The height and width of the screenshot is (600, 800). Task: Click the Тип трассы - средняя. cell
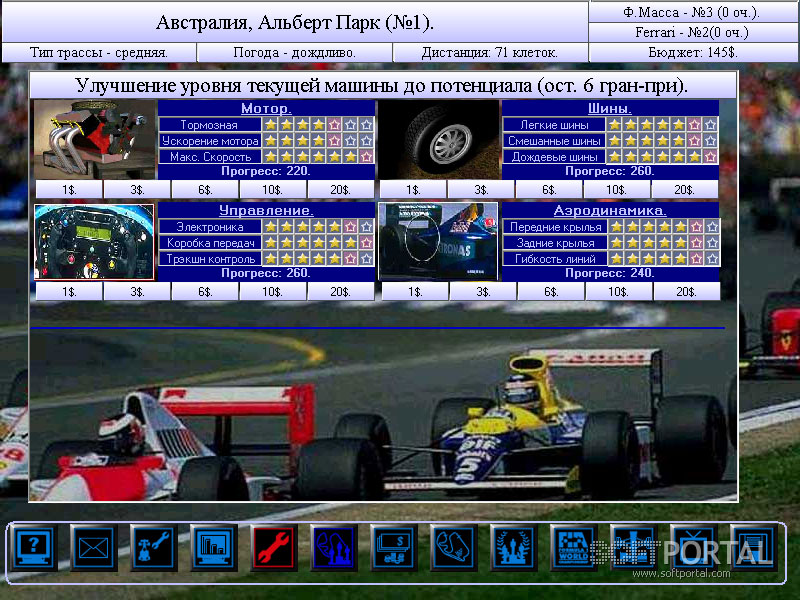pos(99,52)
